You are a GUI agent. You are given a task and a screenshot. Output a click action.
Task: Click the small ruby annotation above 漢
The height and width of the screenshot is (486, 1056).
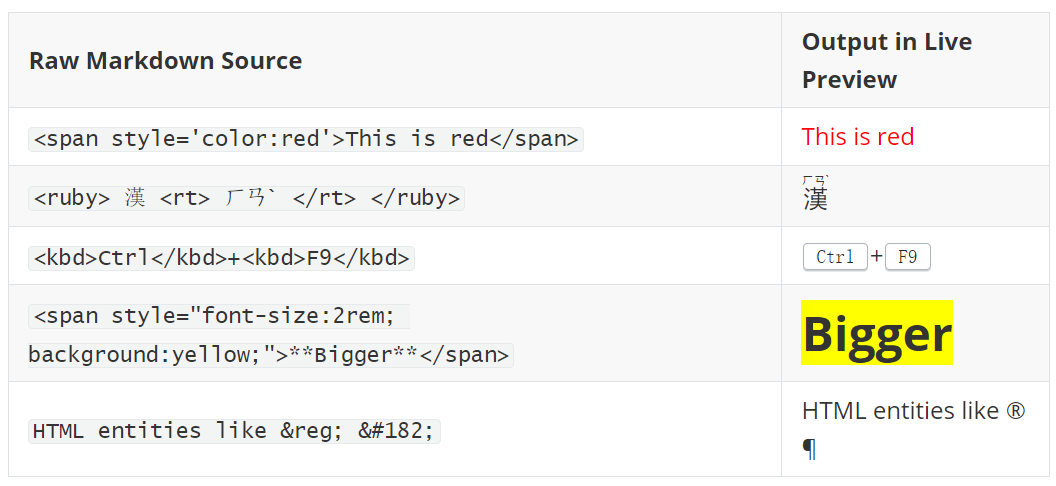(x=815, y=180)
